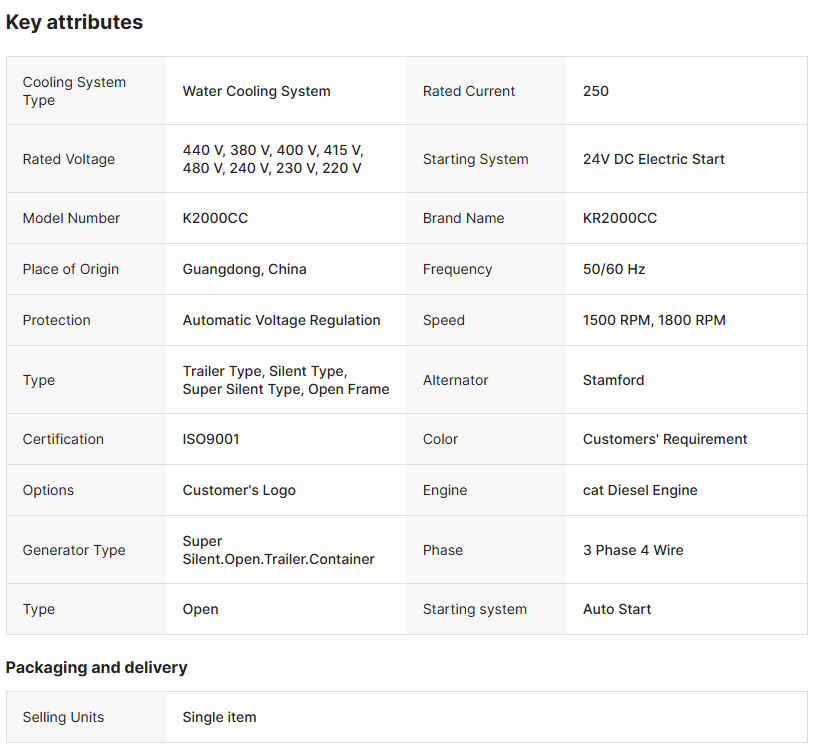
Task: Click the Auto Start value
Action: (x=617, y=609)
